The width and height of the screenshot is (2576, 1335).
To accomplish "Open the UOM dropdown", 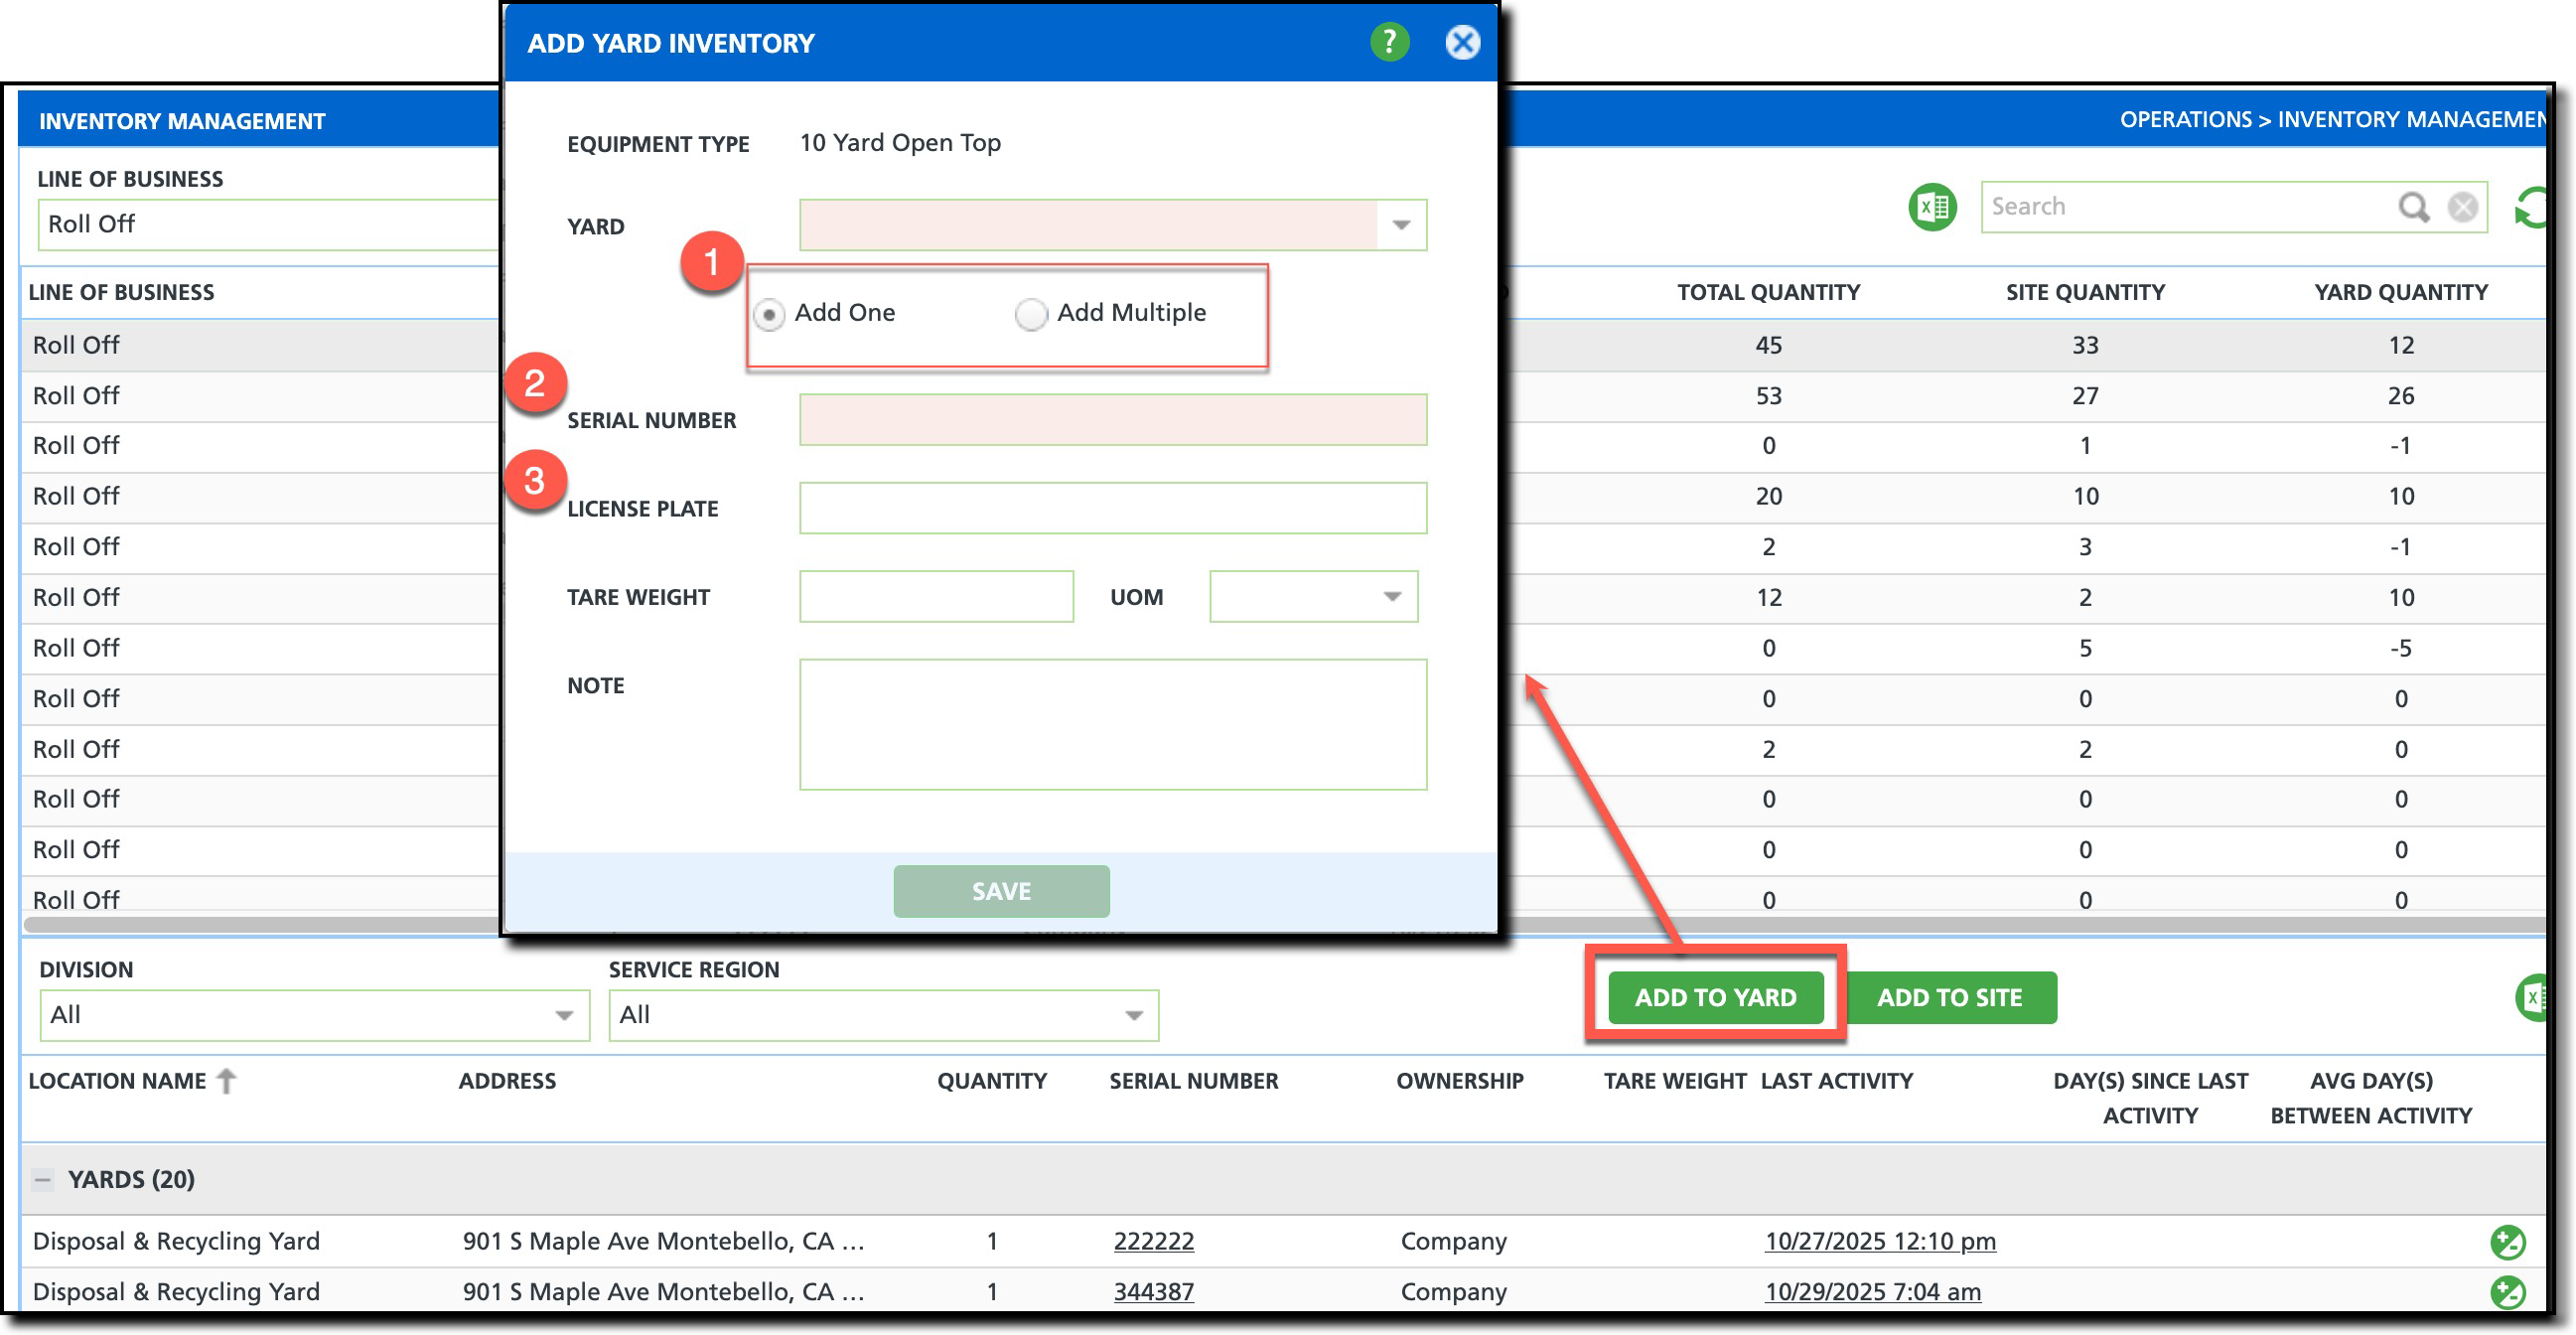I will click(1390, 597).
